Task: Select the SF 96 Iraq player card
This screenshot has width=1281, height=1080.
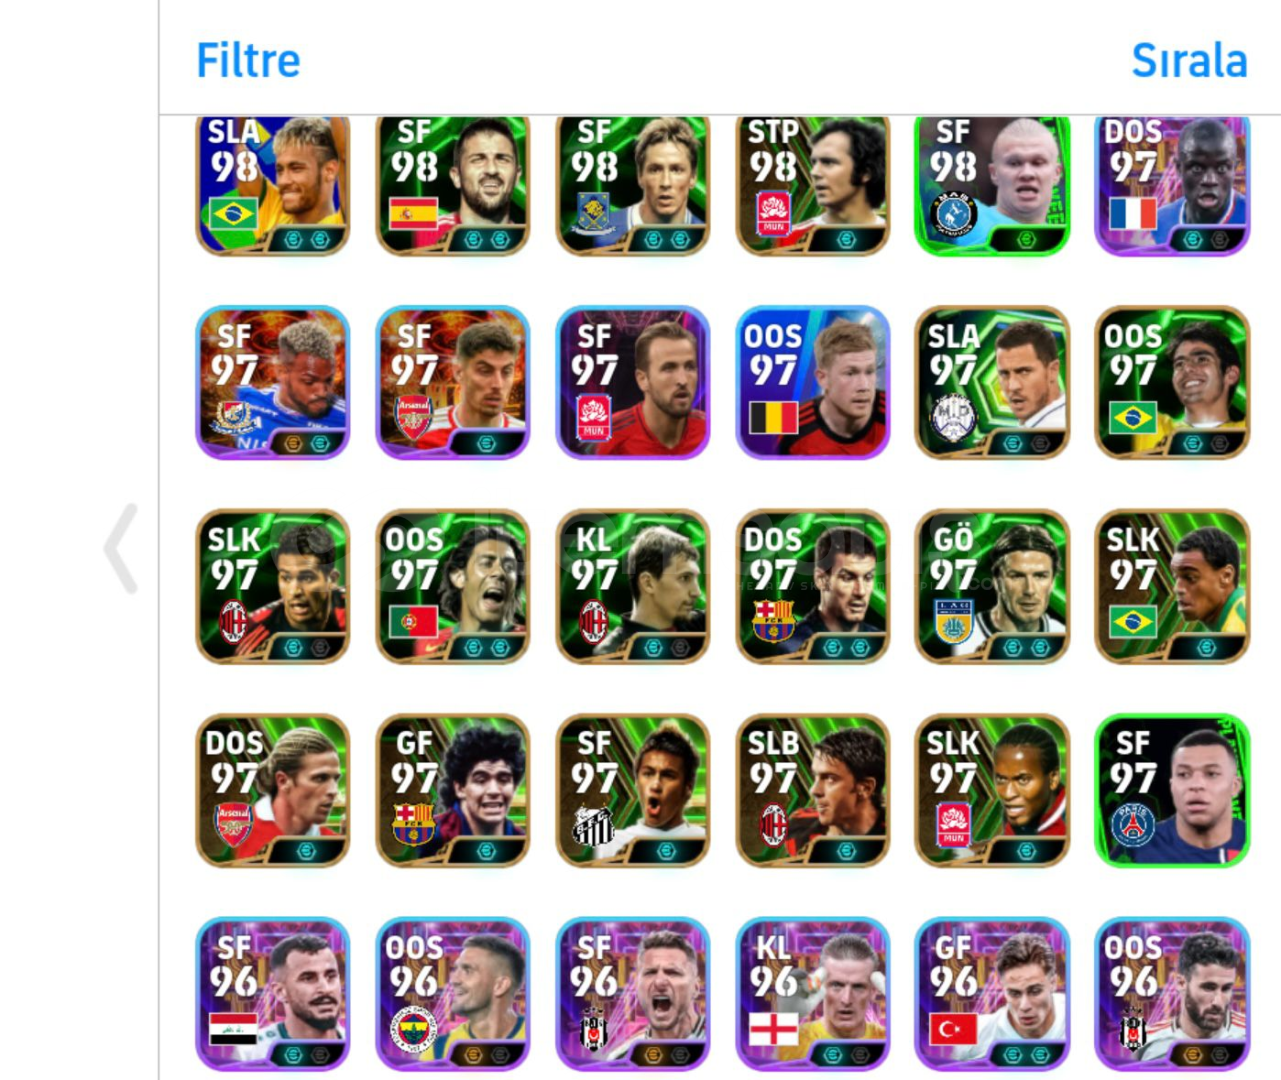Action: tap(273, 995)
